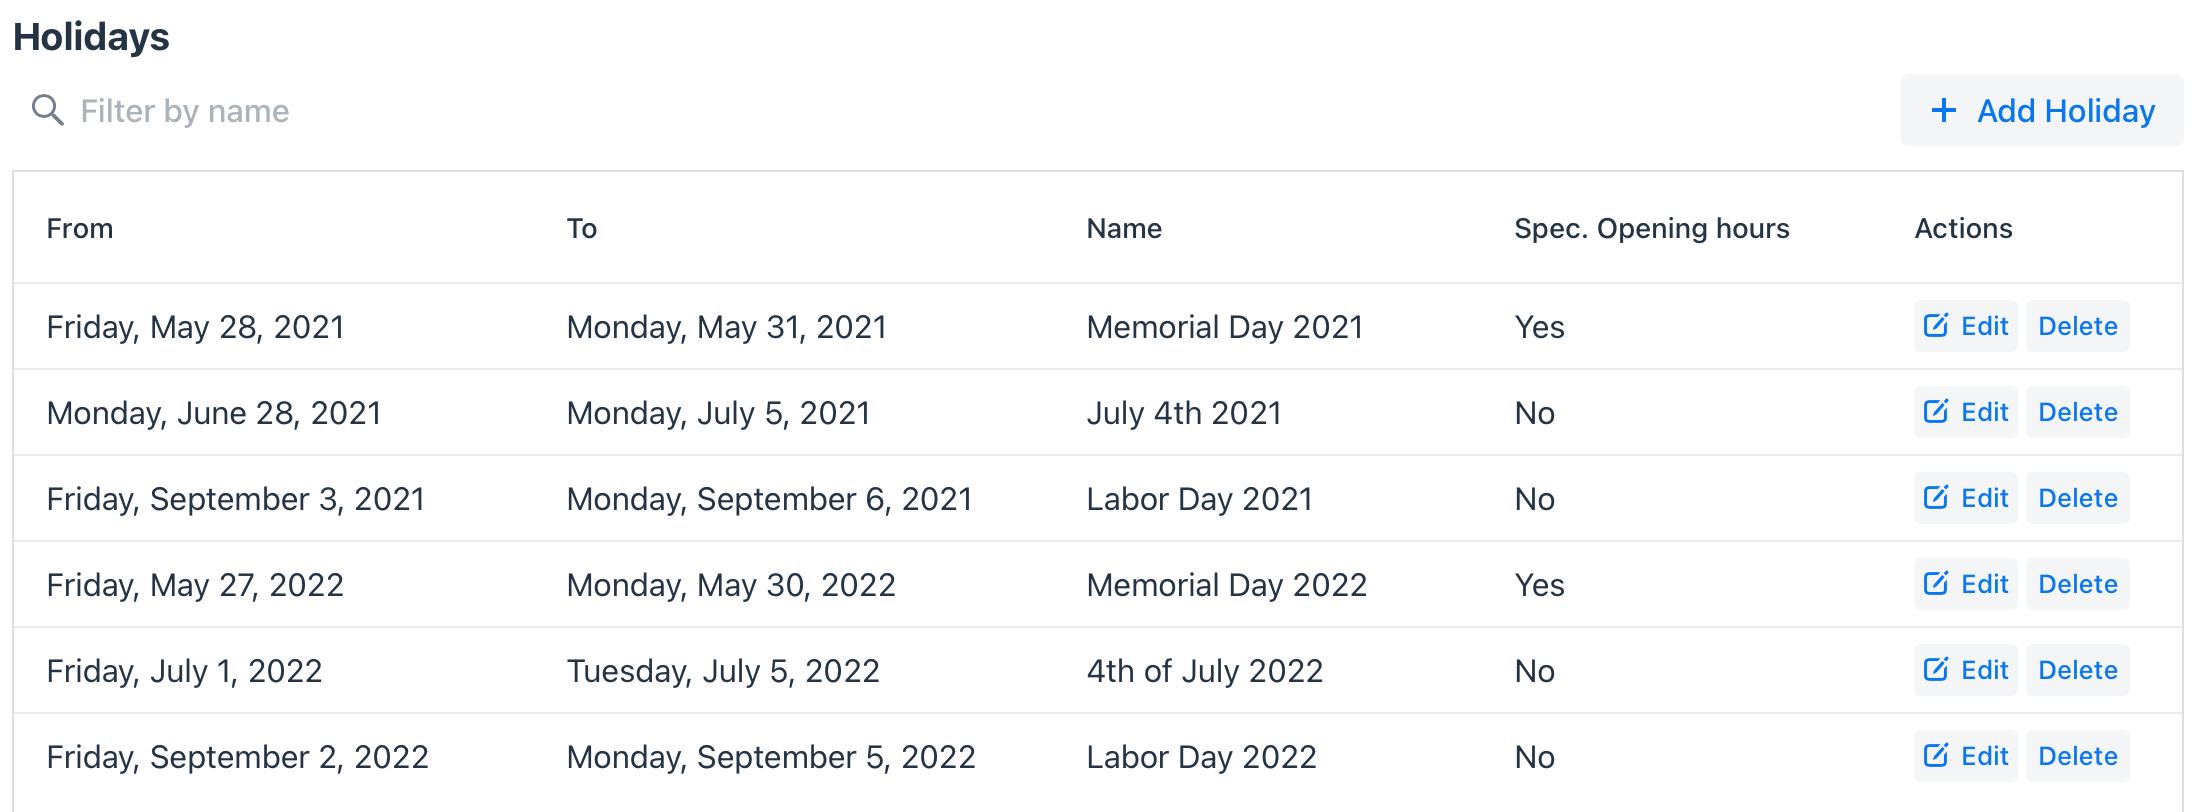
Task: Click the edit pencil icon for July 4th 2021
Action: [x=1936, y=411]
